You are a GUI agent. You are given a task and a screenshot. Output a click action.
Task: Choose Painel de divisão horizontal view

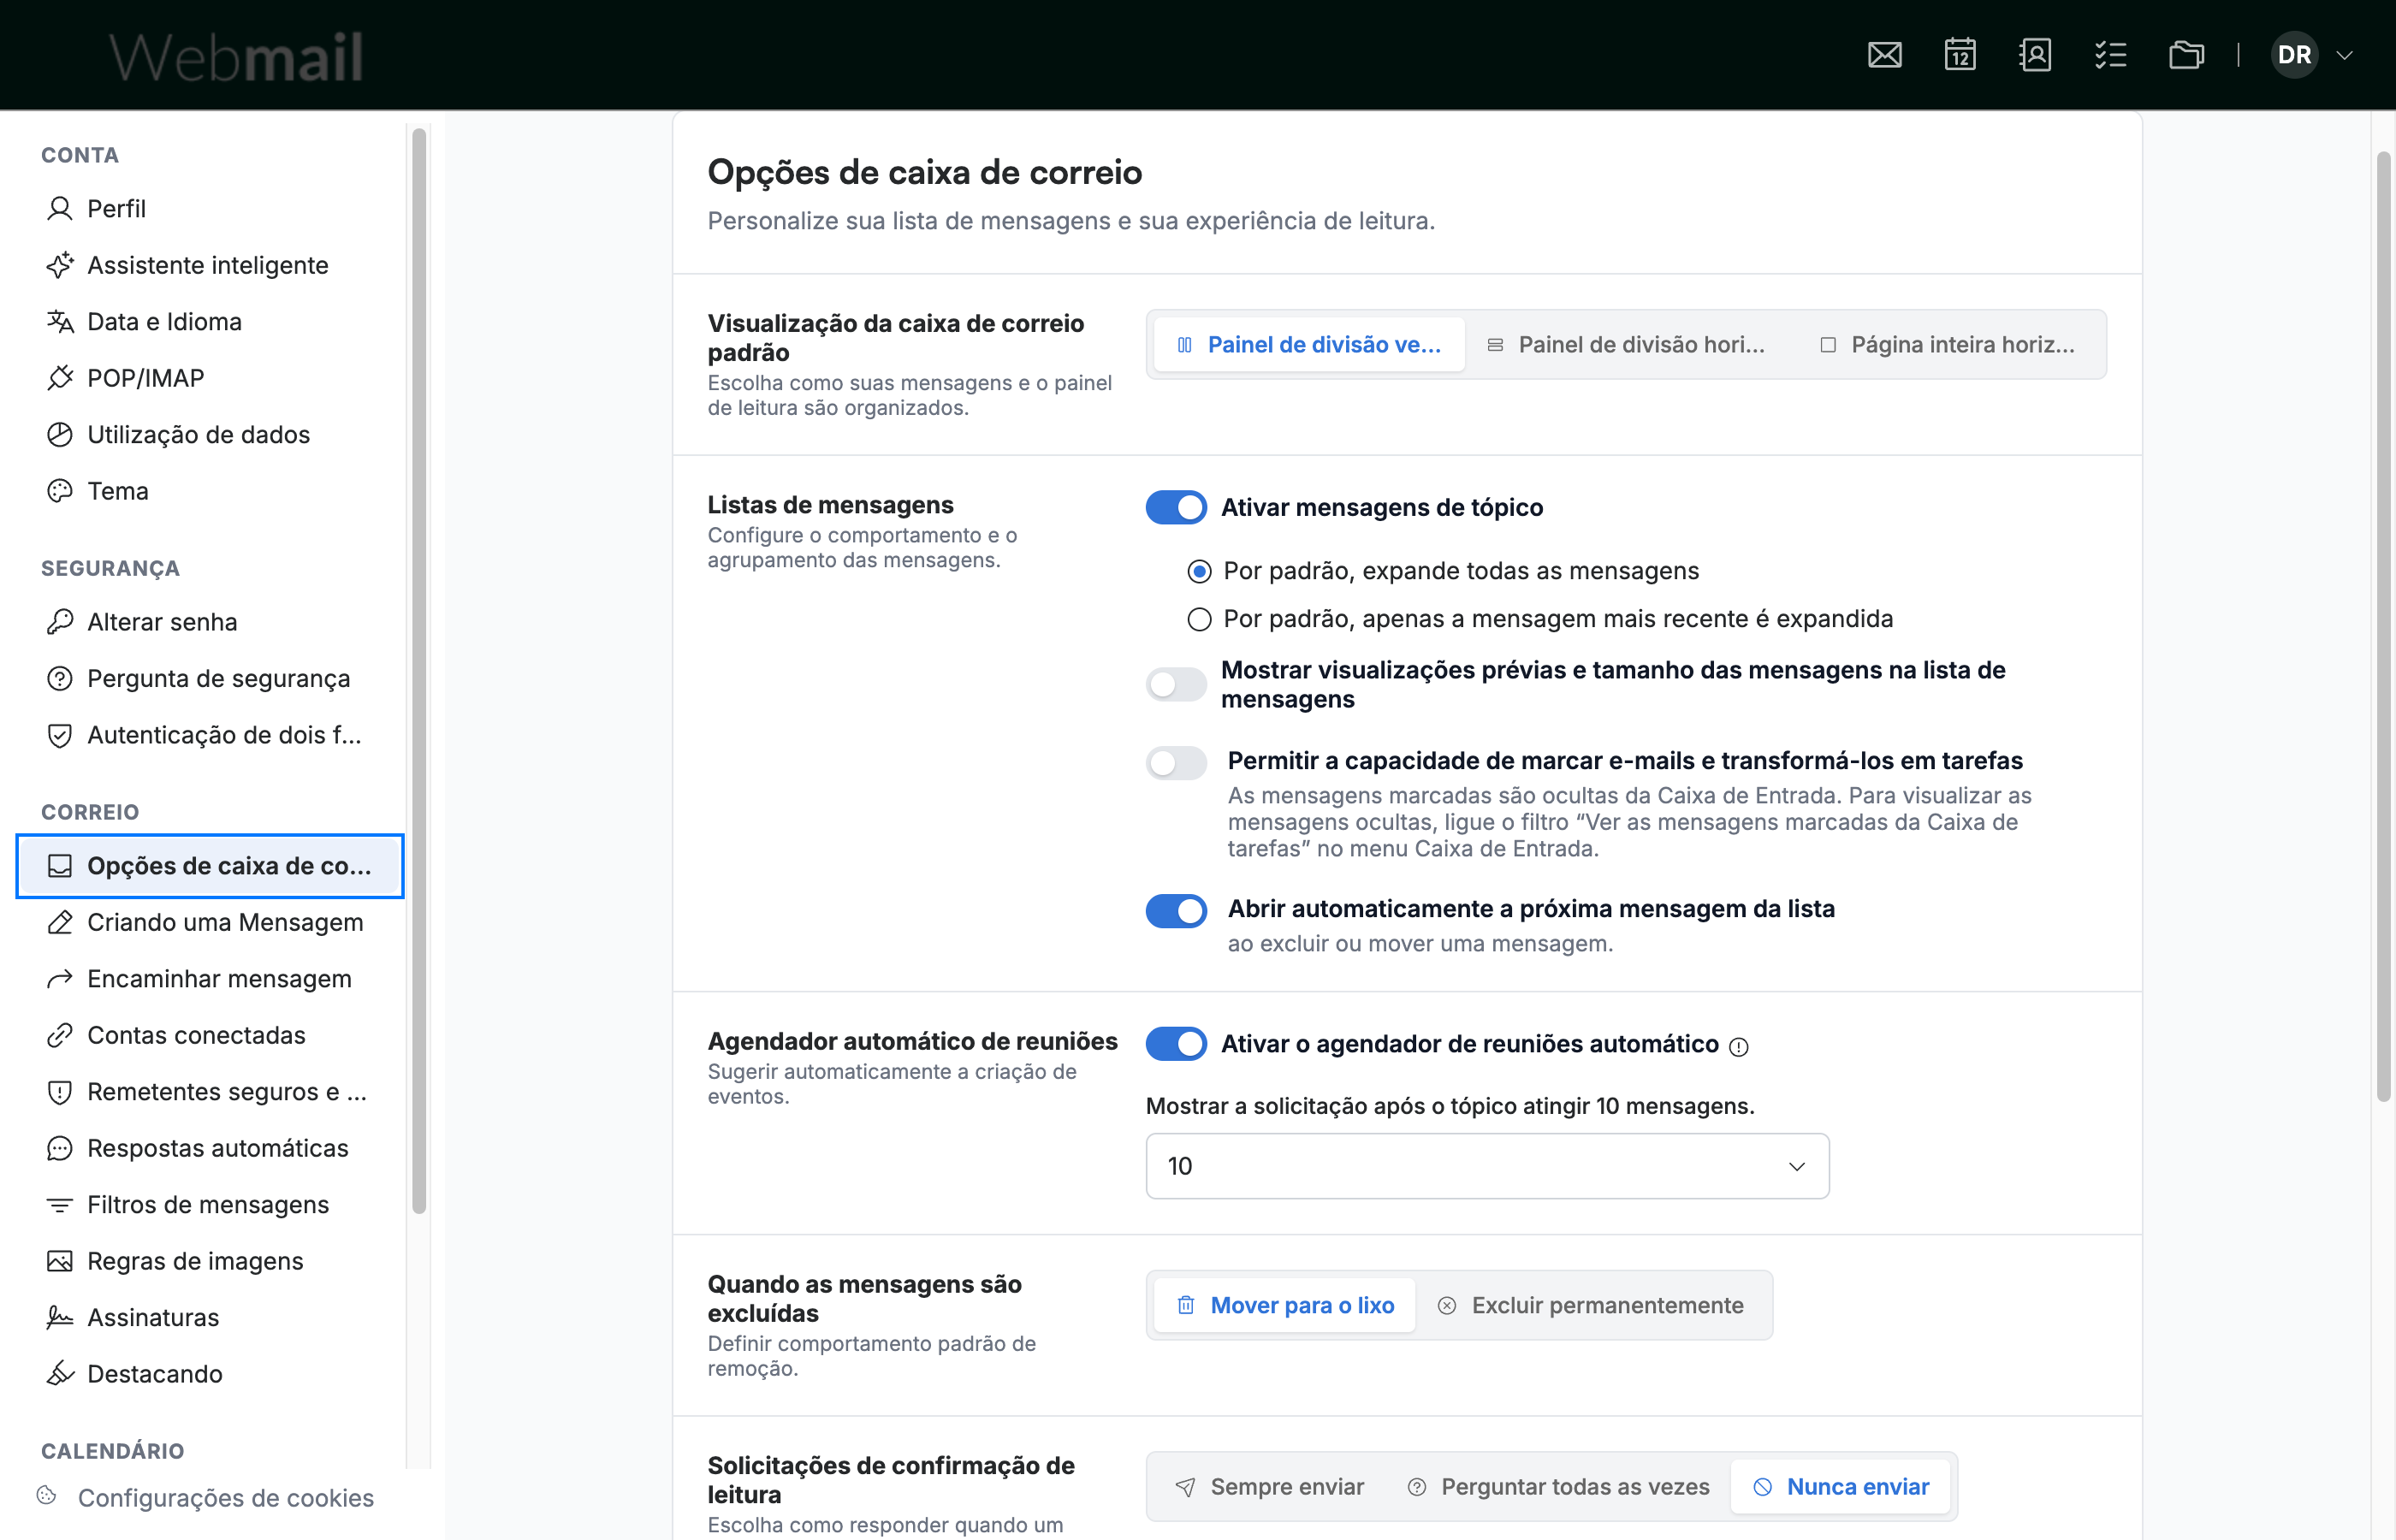click(x=1626, y=344)
